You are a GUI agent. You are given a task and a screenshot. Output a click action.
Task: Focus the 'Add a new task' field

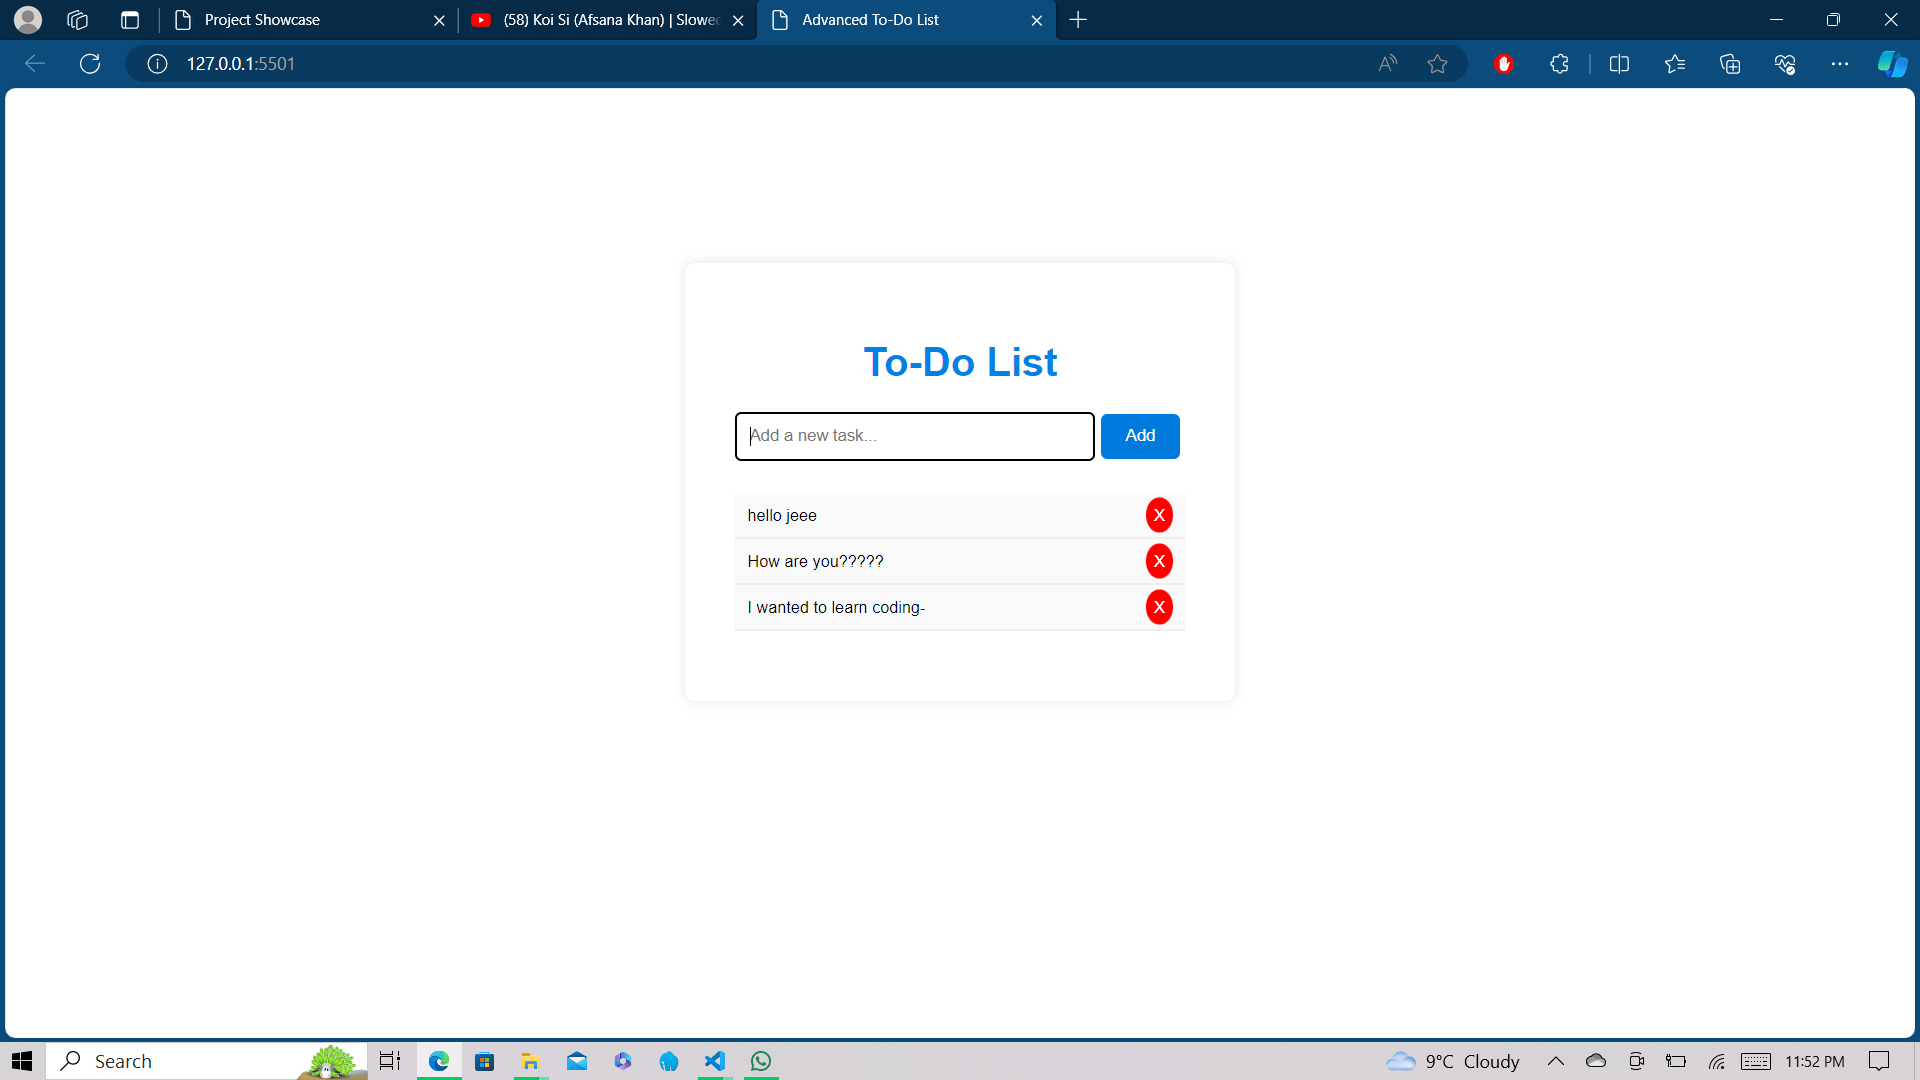click(914, 436)
